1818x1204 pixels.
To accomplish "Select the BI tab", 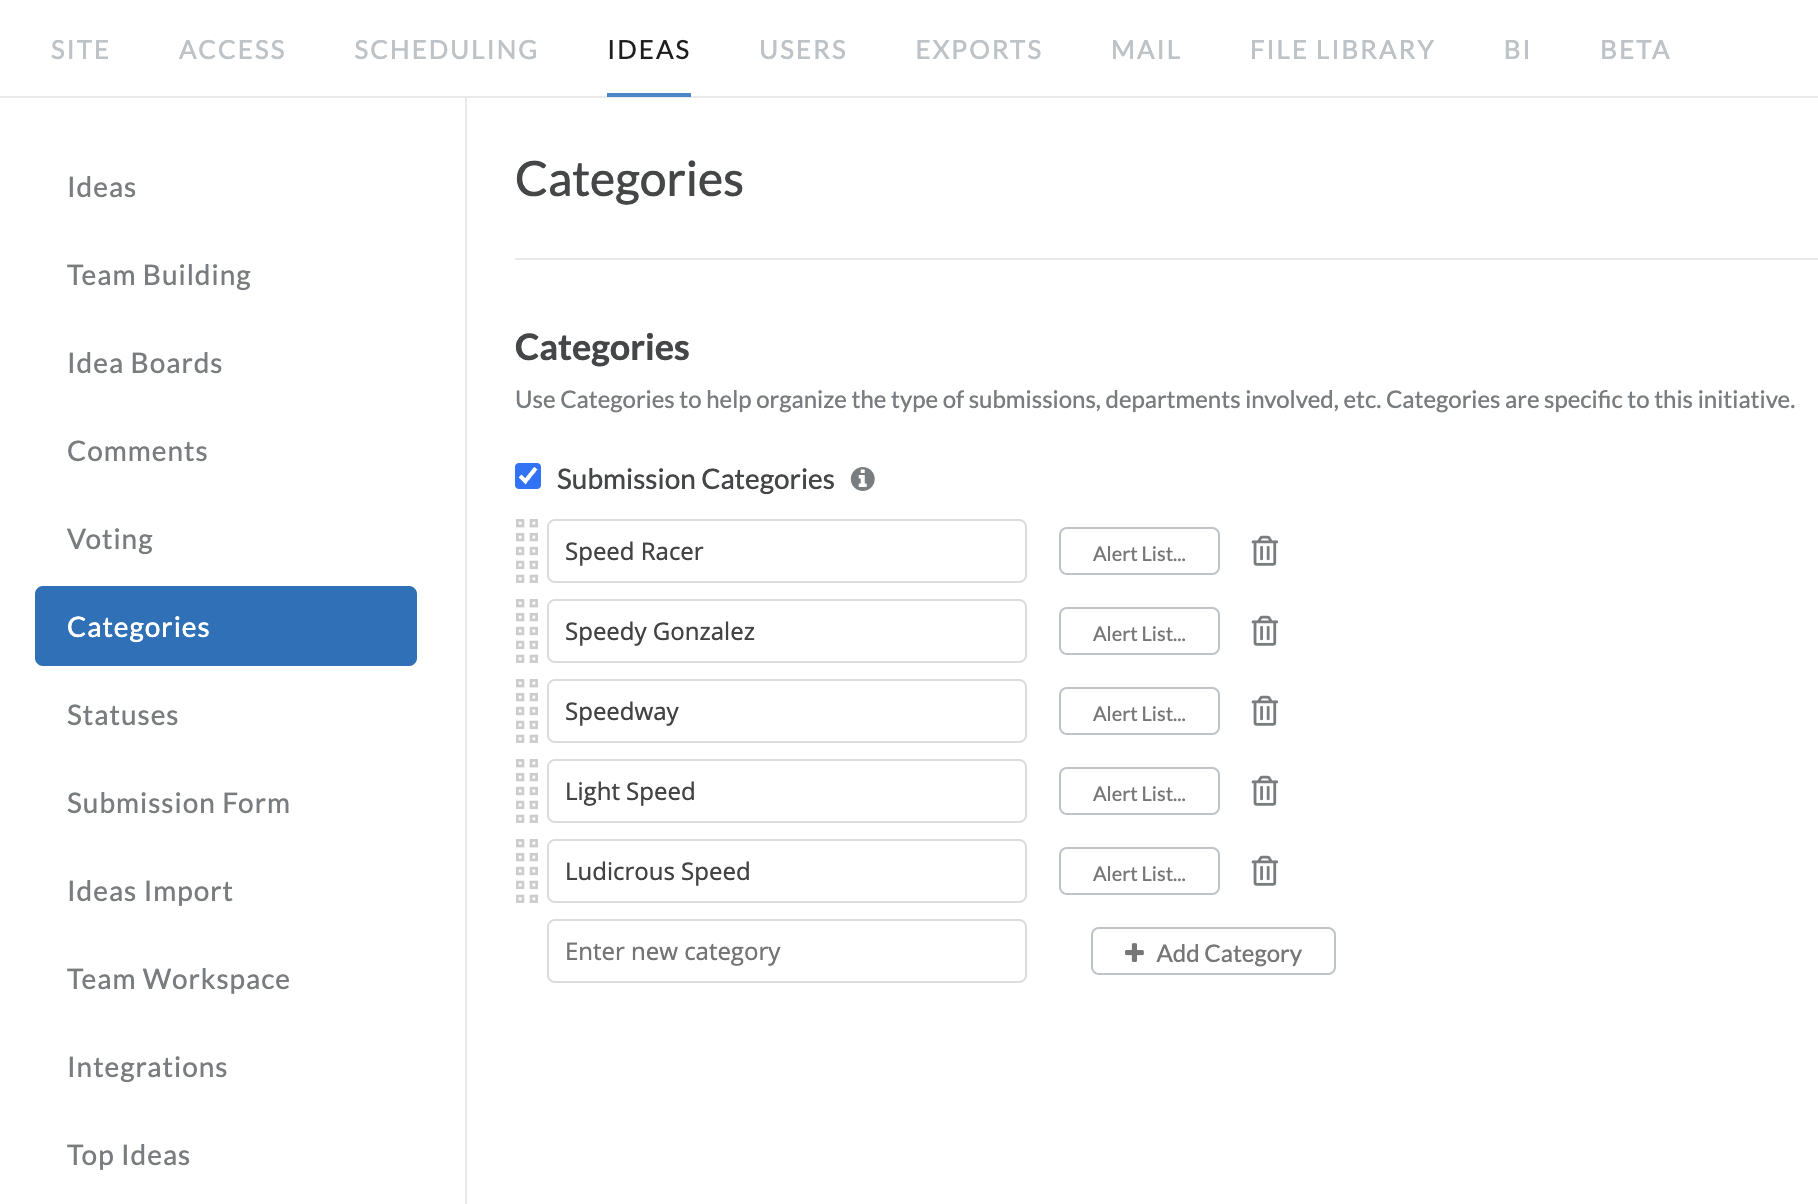I will point(1517,49).
